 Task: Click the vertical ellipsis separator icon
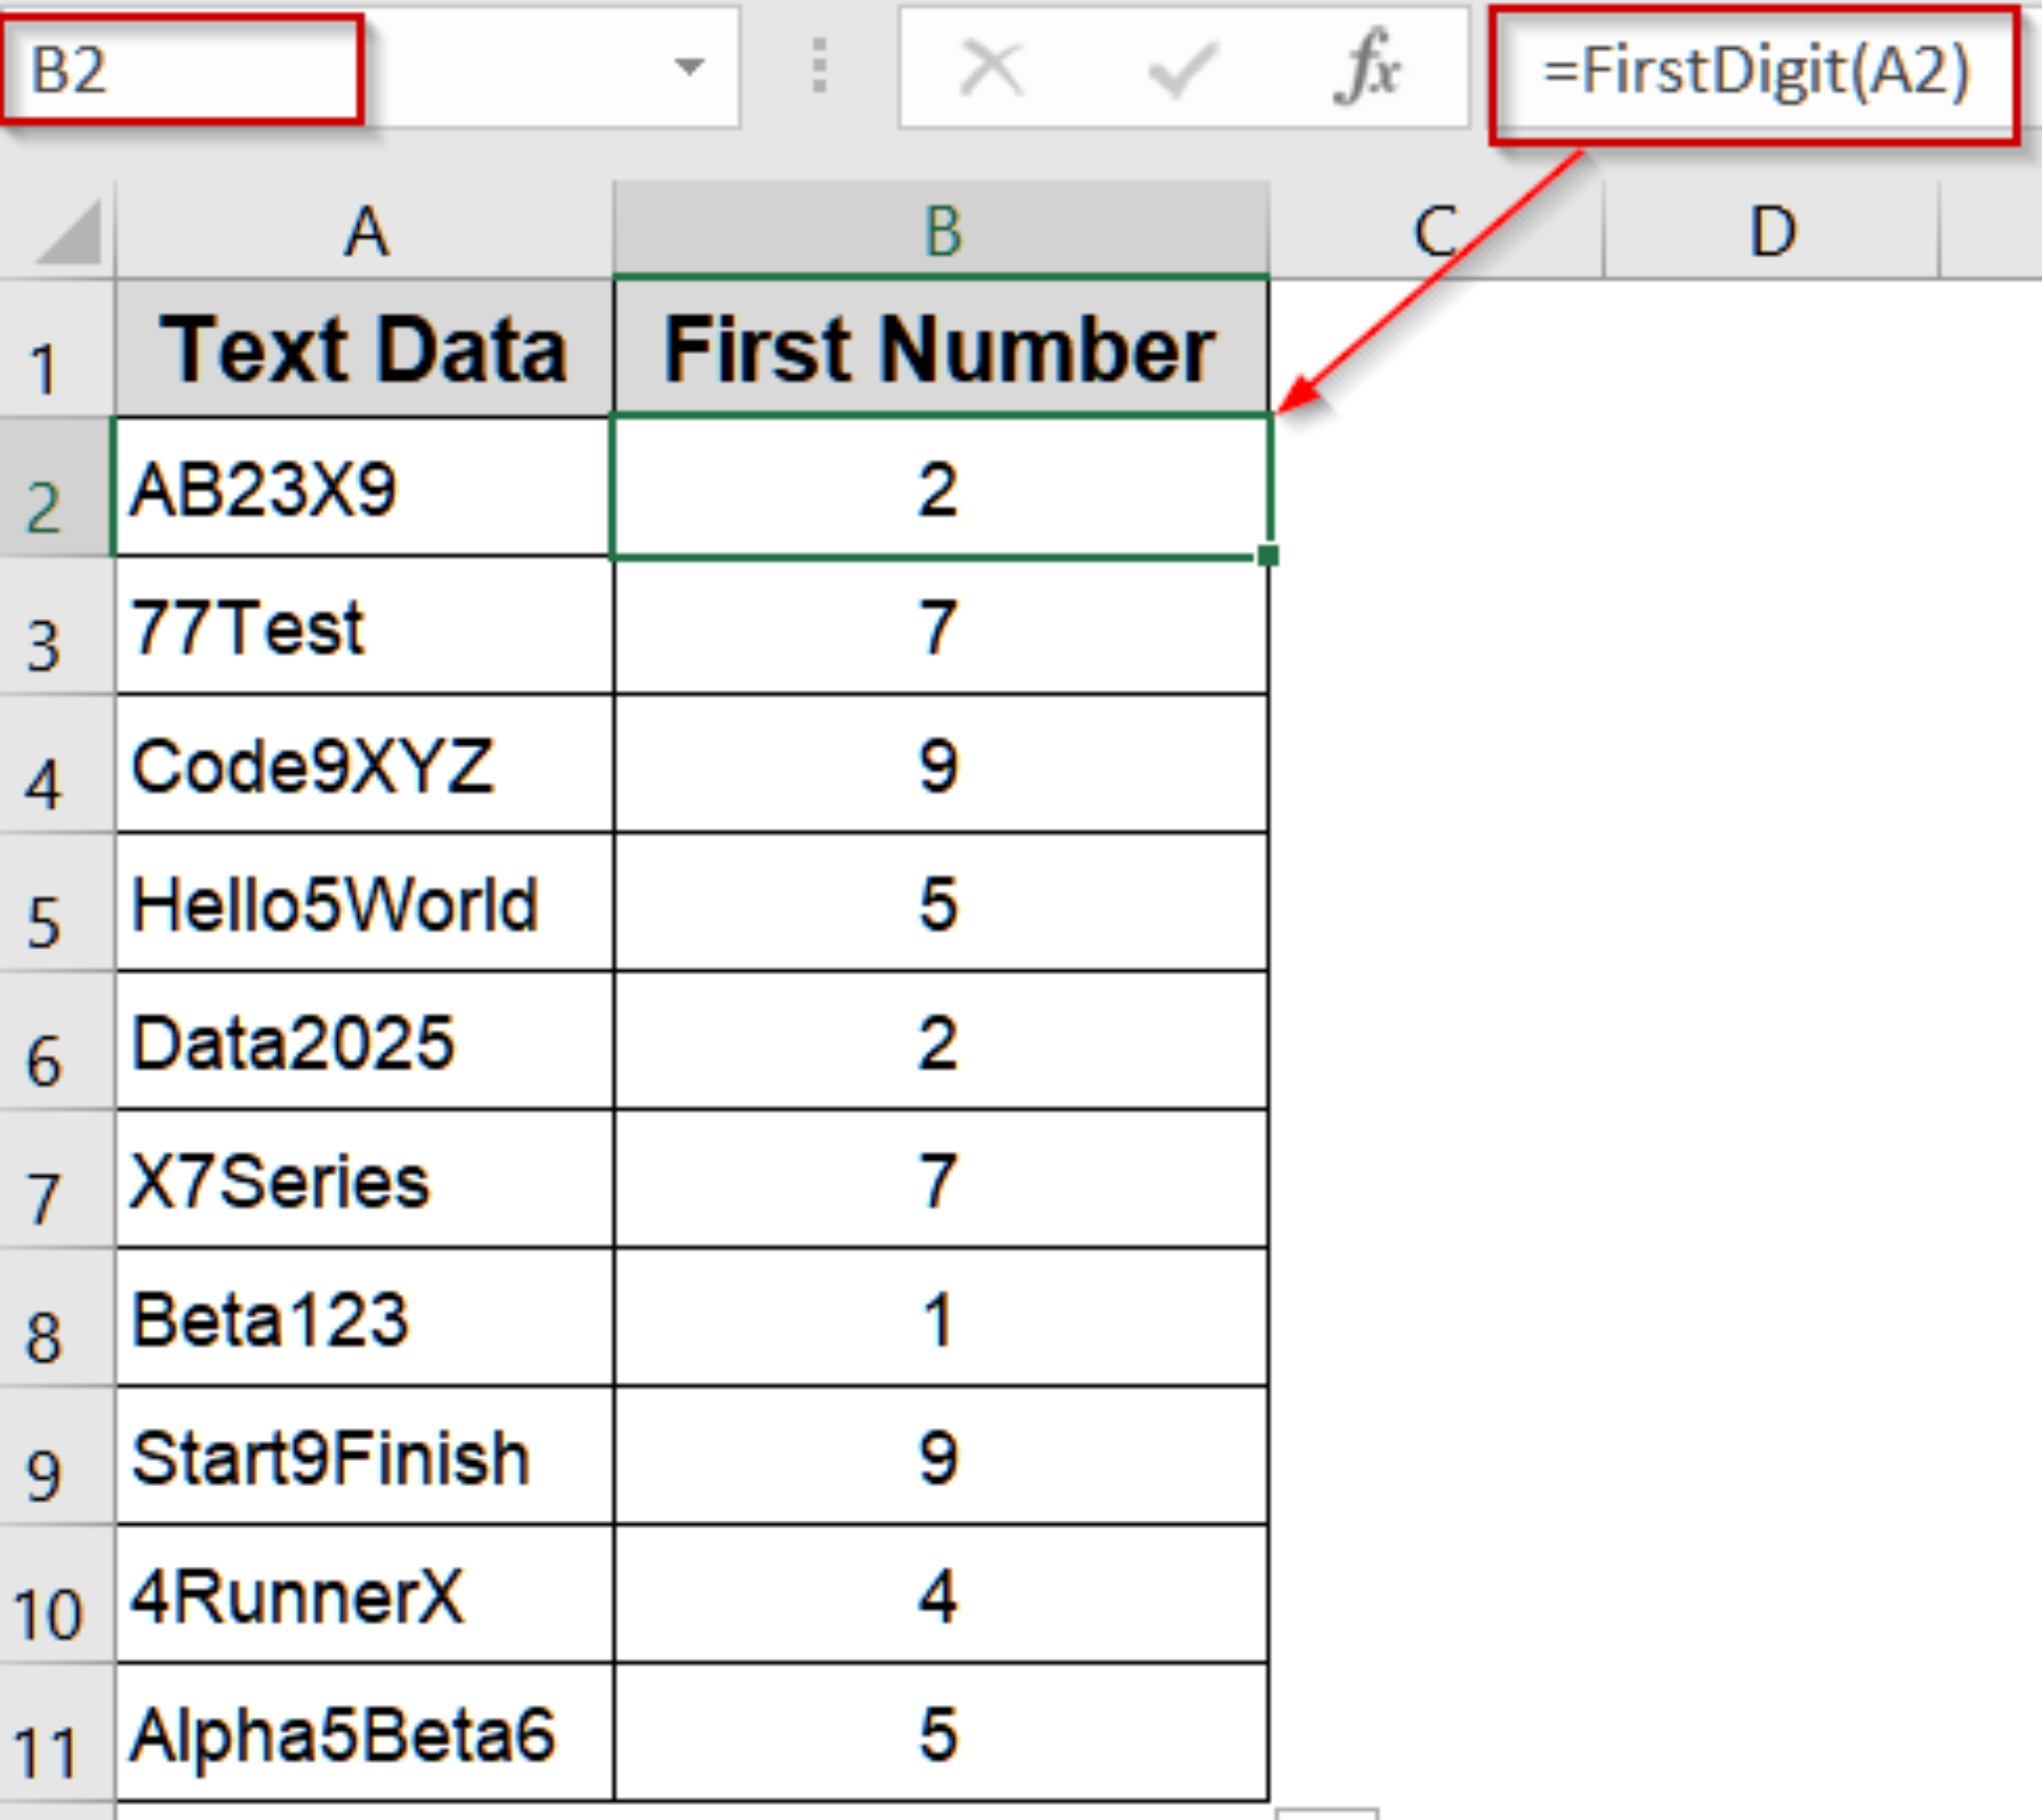tap(821, 65)
